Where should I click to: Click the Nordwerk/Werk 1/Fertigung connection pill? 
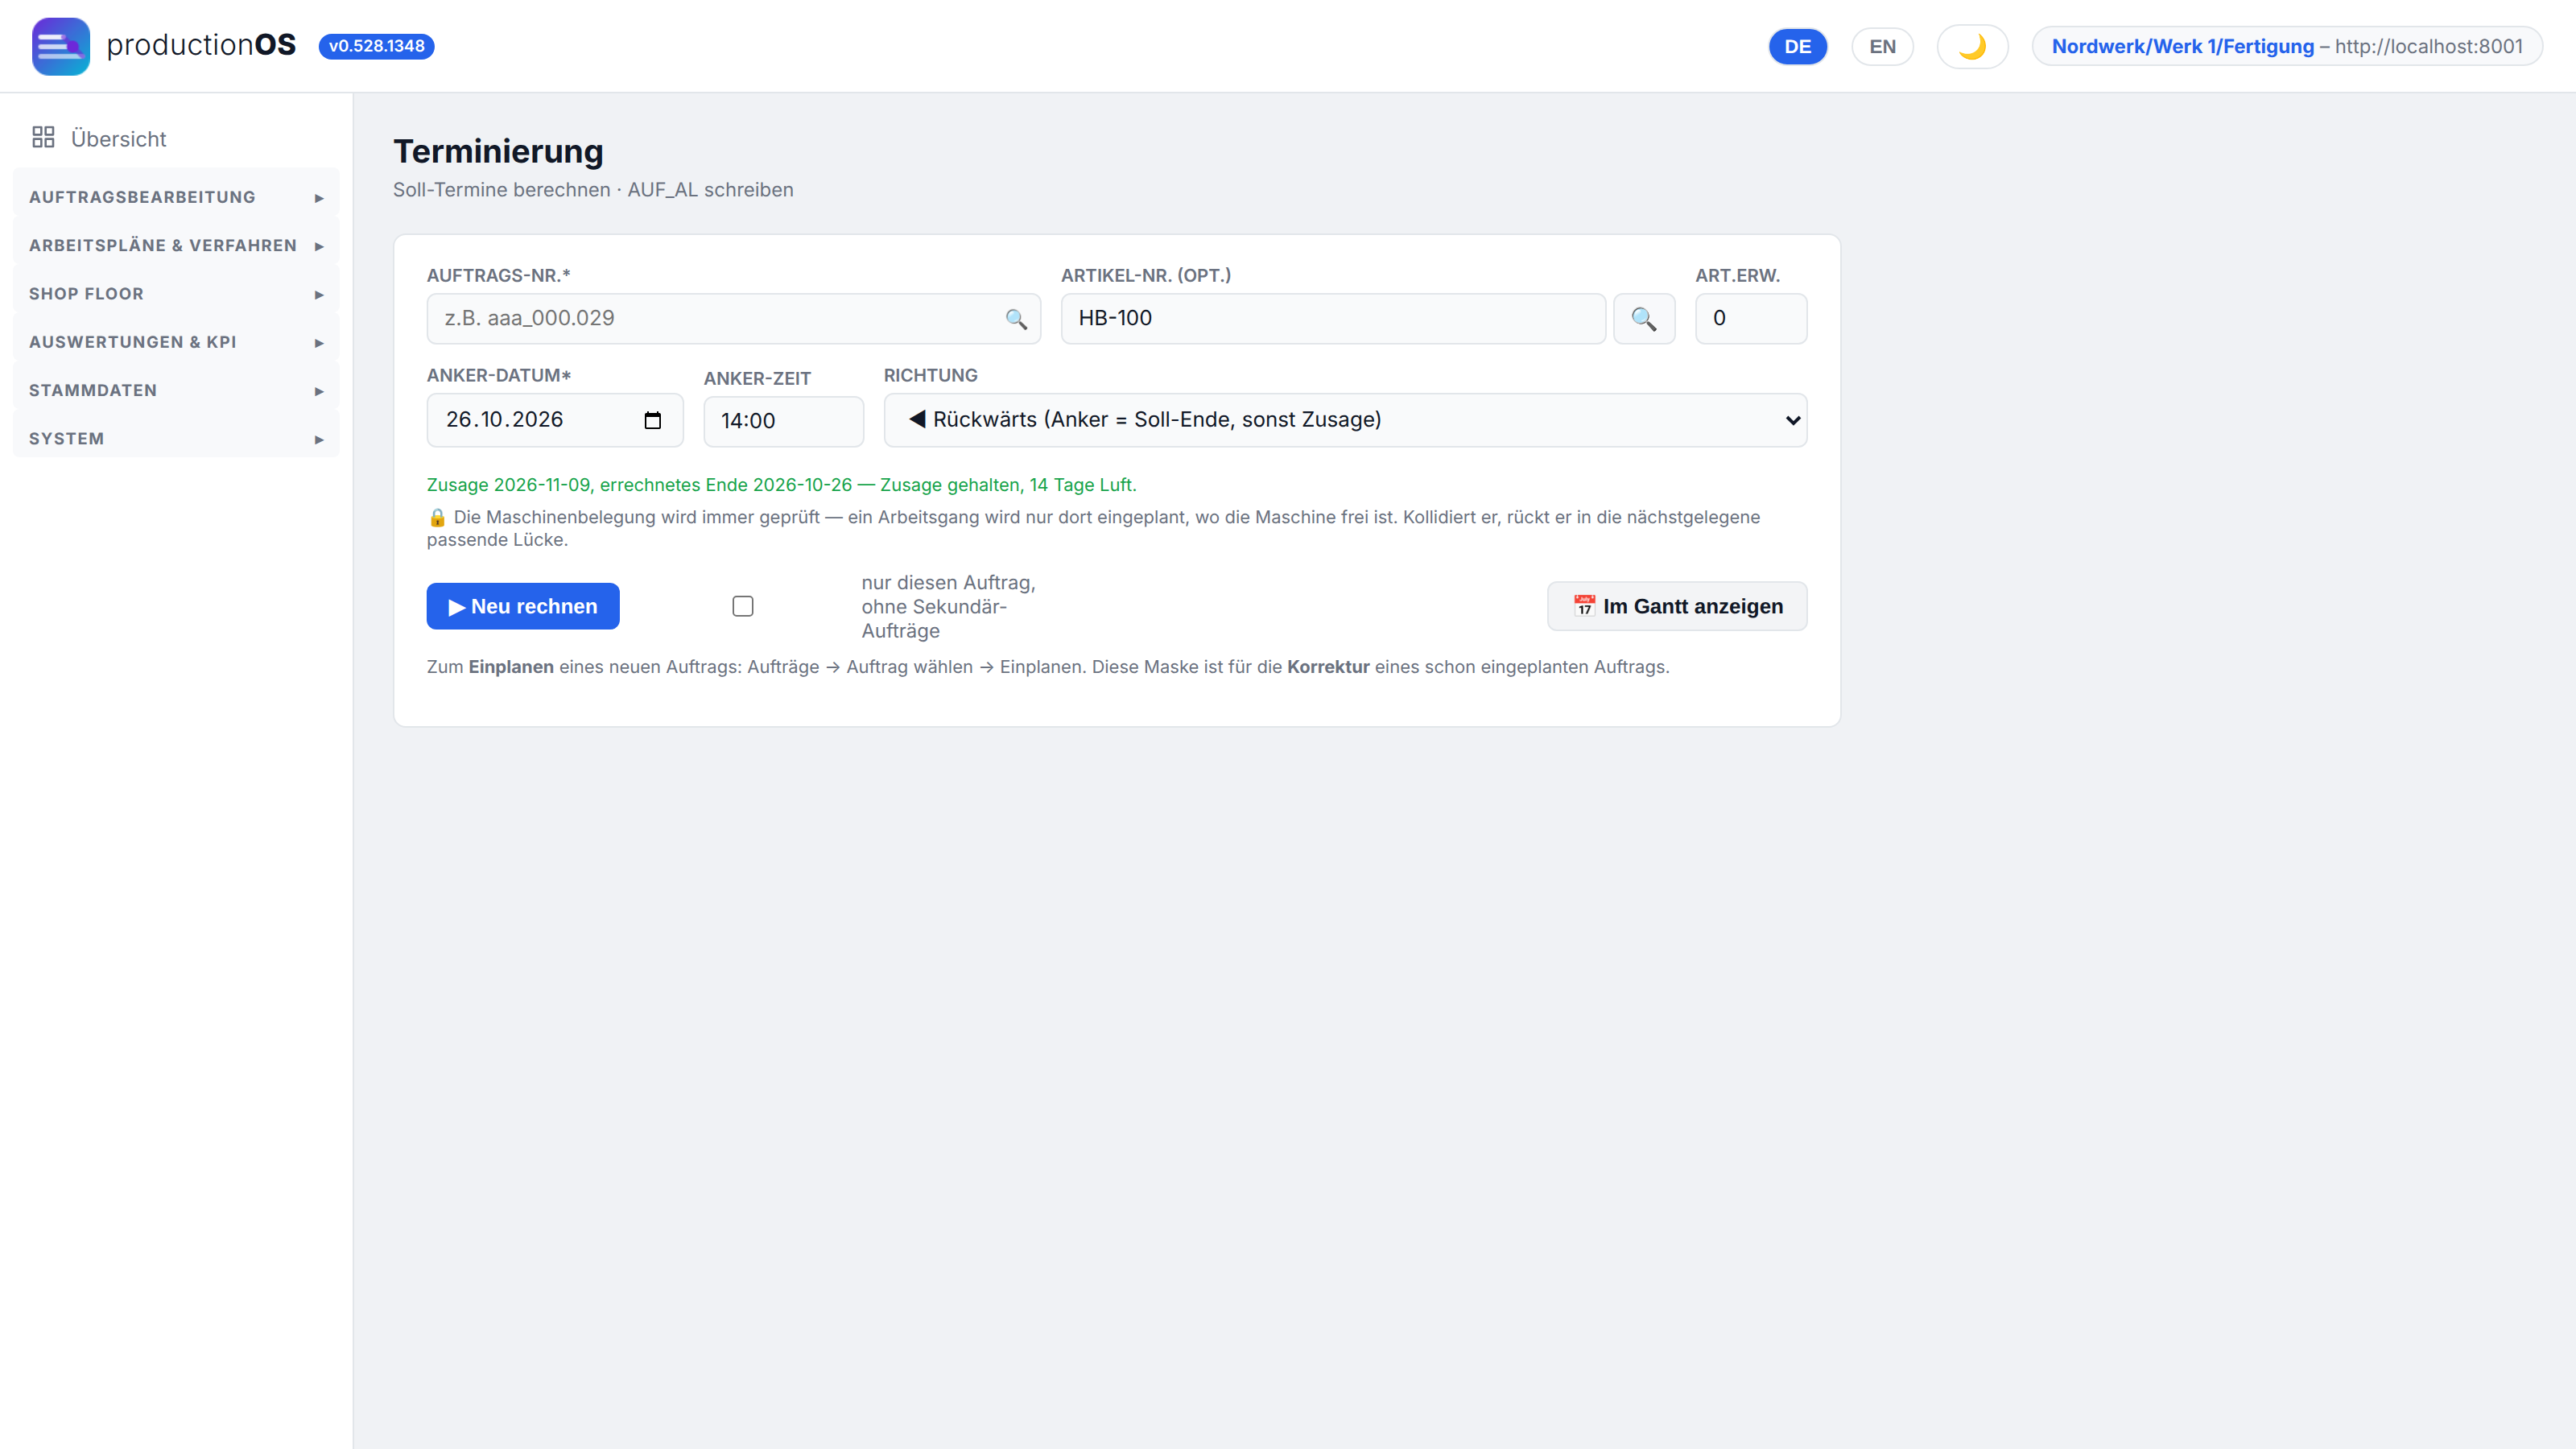[x=2287, y=46]
